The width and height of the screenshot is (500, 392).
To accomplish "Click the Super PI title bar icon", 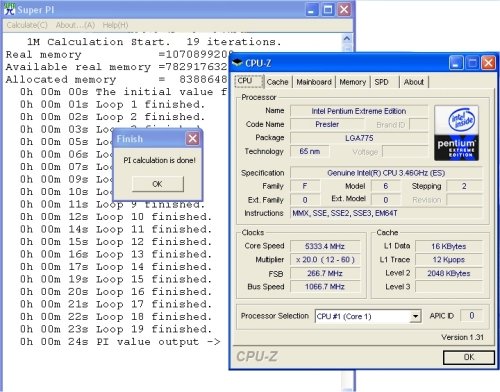I will pyautogui.click(x=10, y=9).
